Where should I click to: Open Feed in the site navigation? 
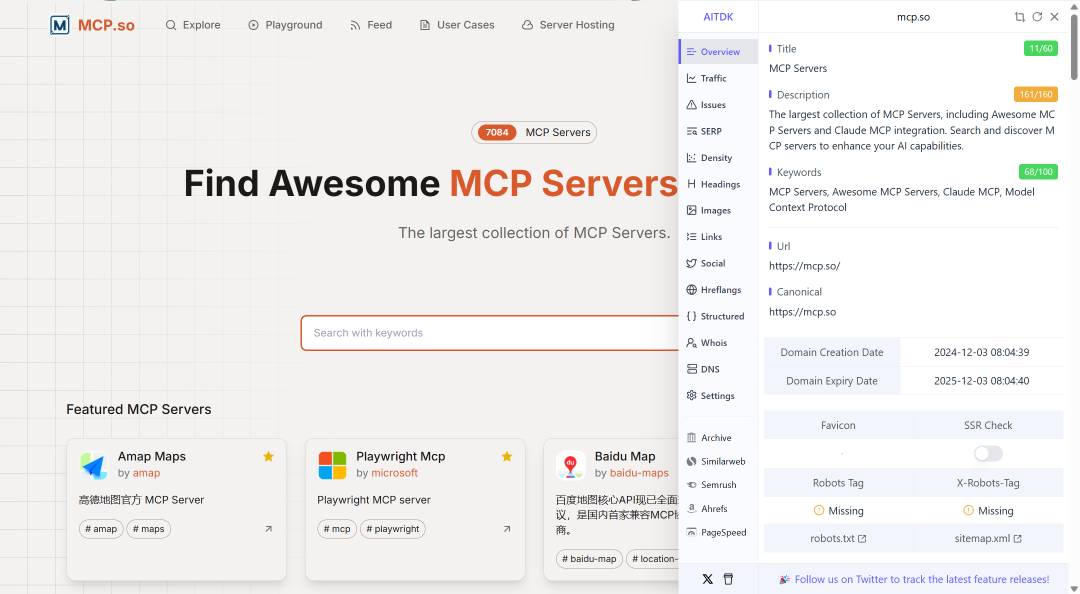click(x=371, y=25)
